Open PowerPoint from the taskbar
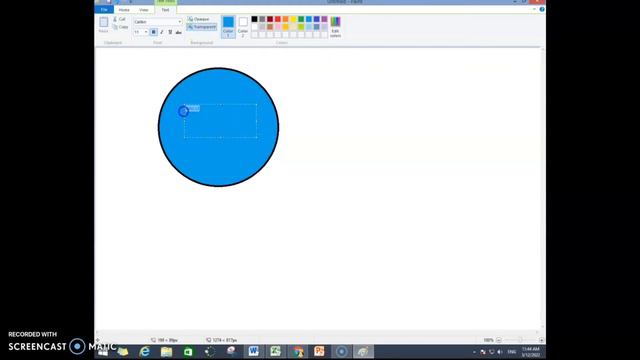The image size is (640, 360). pos(320,351)
